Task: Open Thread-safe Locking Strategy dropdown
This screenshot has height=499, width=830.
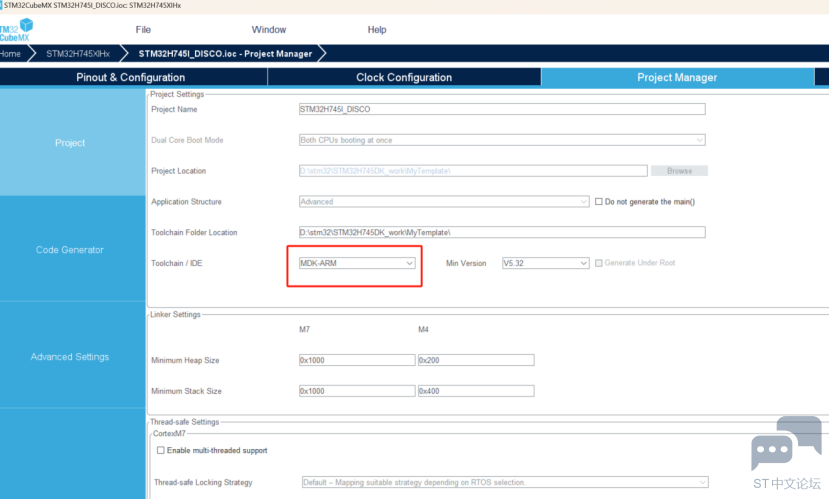Action: [x=504, y=482]
